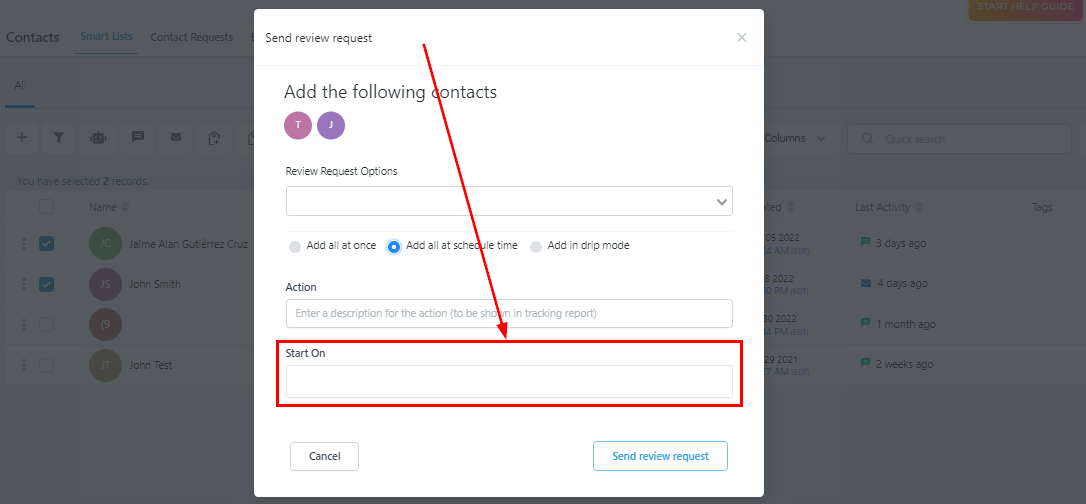Click the Cancel button
Viewport: 1086px width, 504px height.
324,456
